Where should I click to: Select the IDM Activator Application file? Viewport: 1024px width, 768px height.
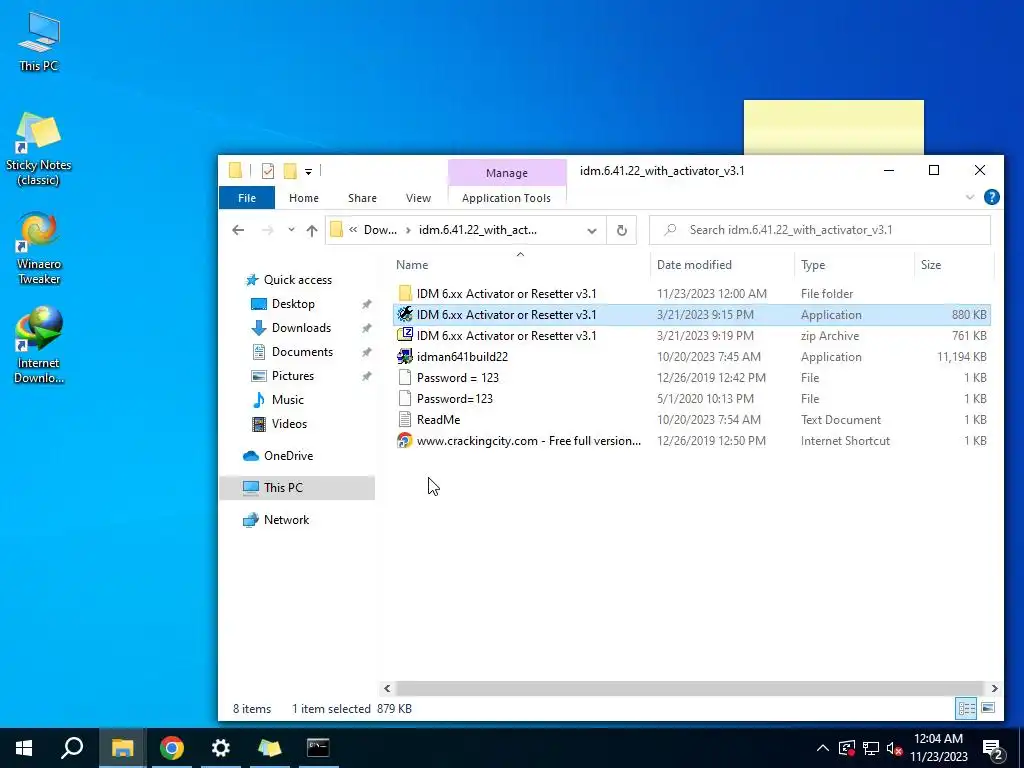coord(692,315)
